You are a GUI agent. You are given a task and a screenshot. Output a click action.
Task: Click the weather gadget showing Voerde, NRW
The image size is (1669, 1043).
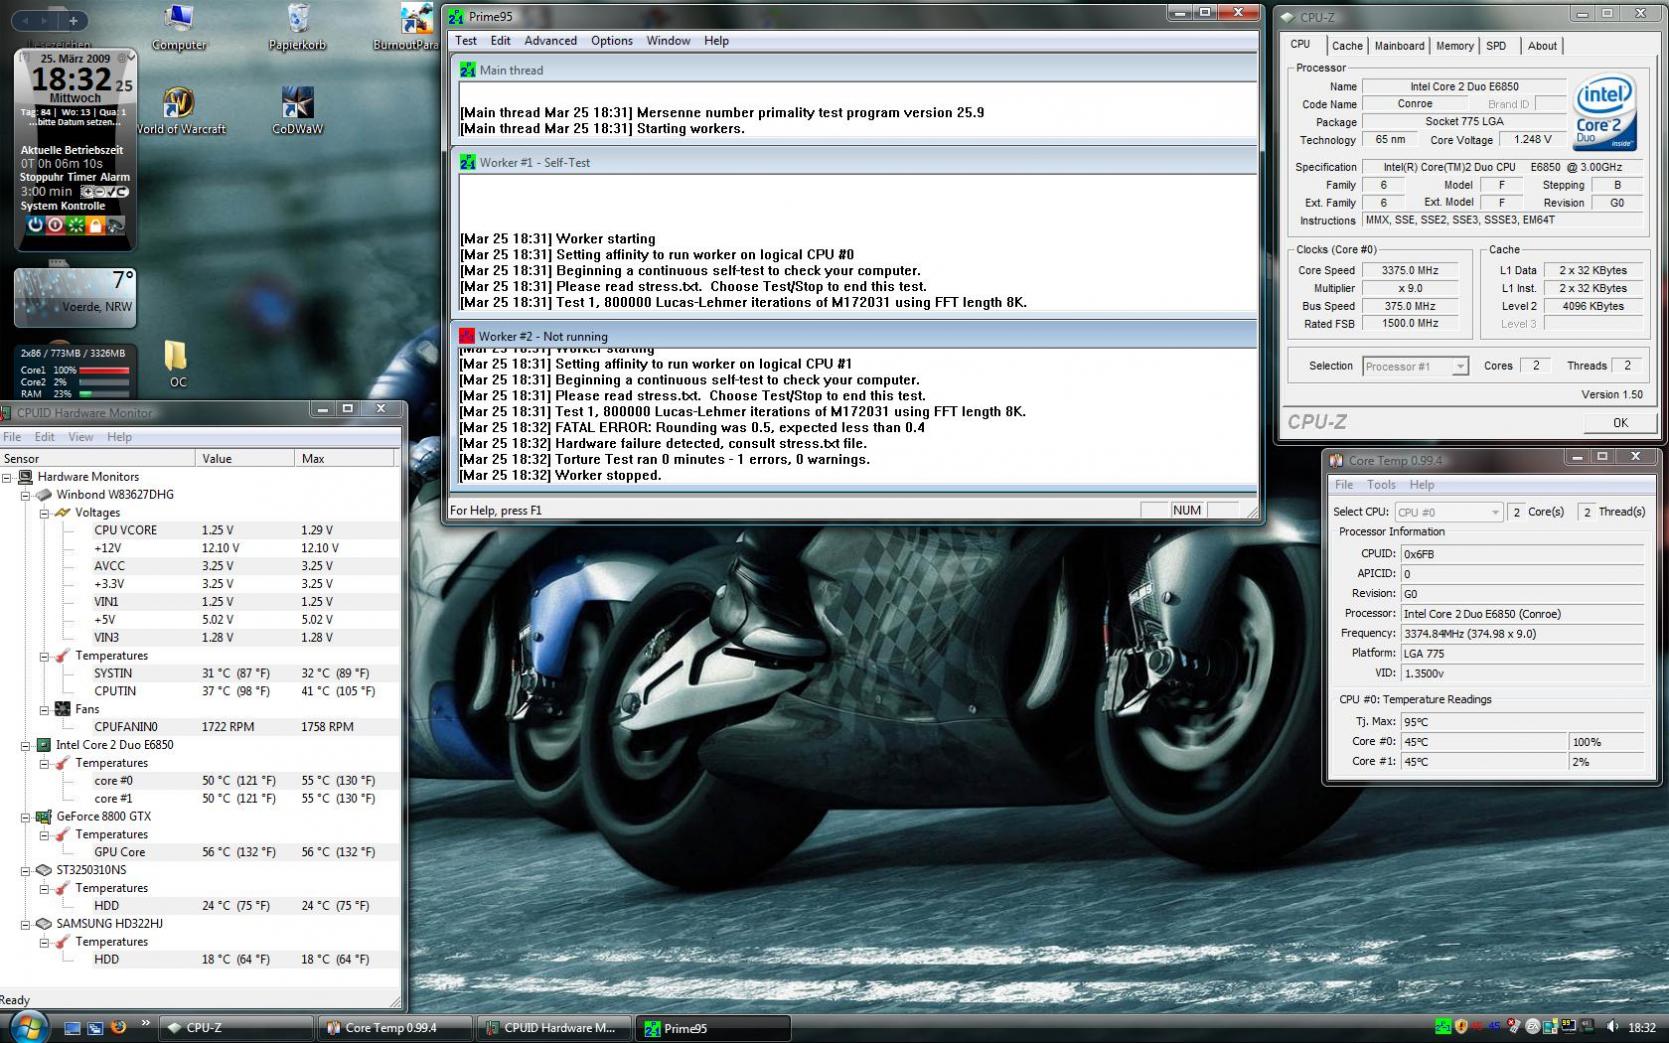75,297
